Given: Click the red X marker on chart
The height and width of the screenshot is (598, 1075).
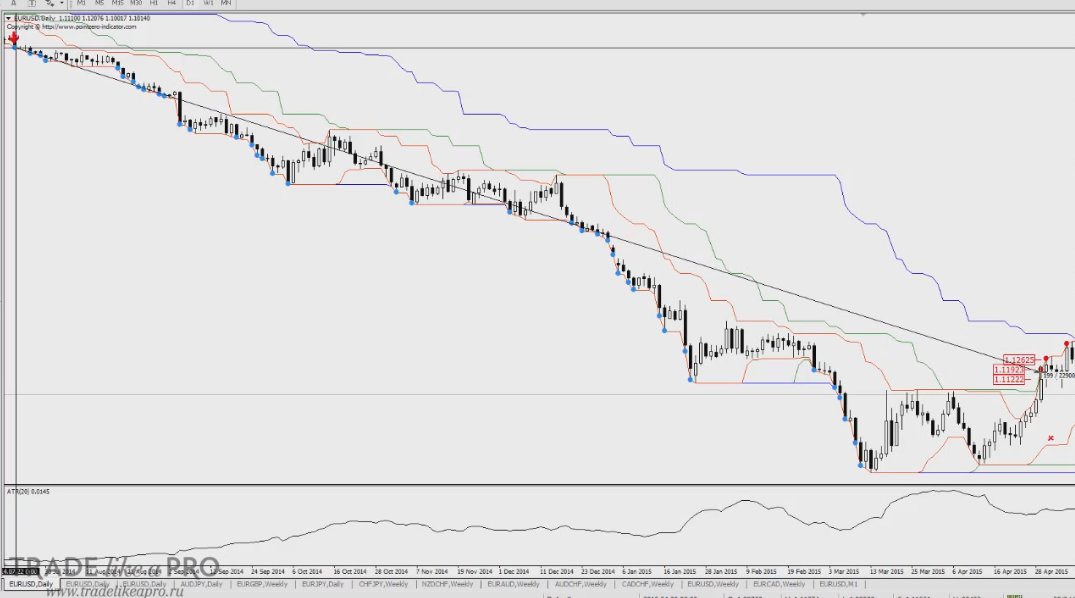Looking at the screenshot, I should pos(1051,438).
